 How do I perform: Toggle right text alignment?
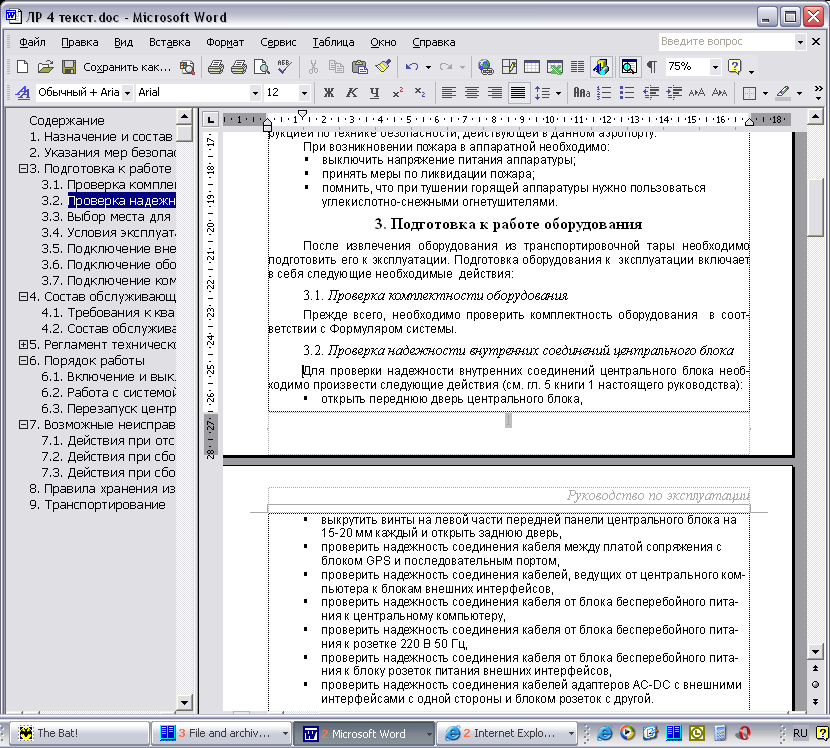click(x=495, y=93)
